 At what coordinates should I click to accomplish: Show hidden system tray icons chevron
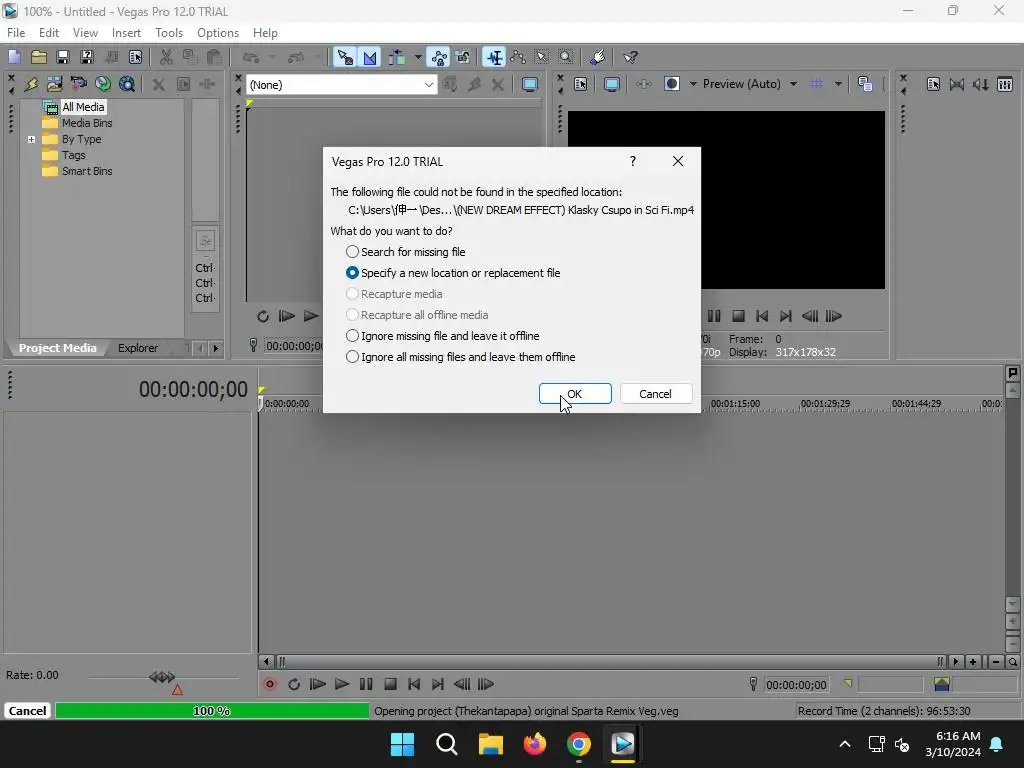click(844, 744)
